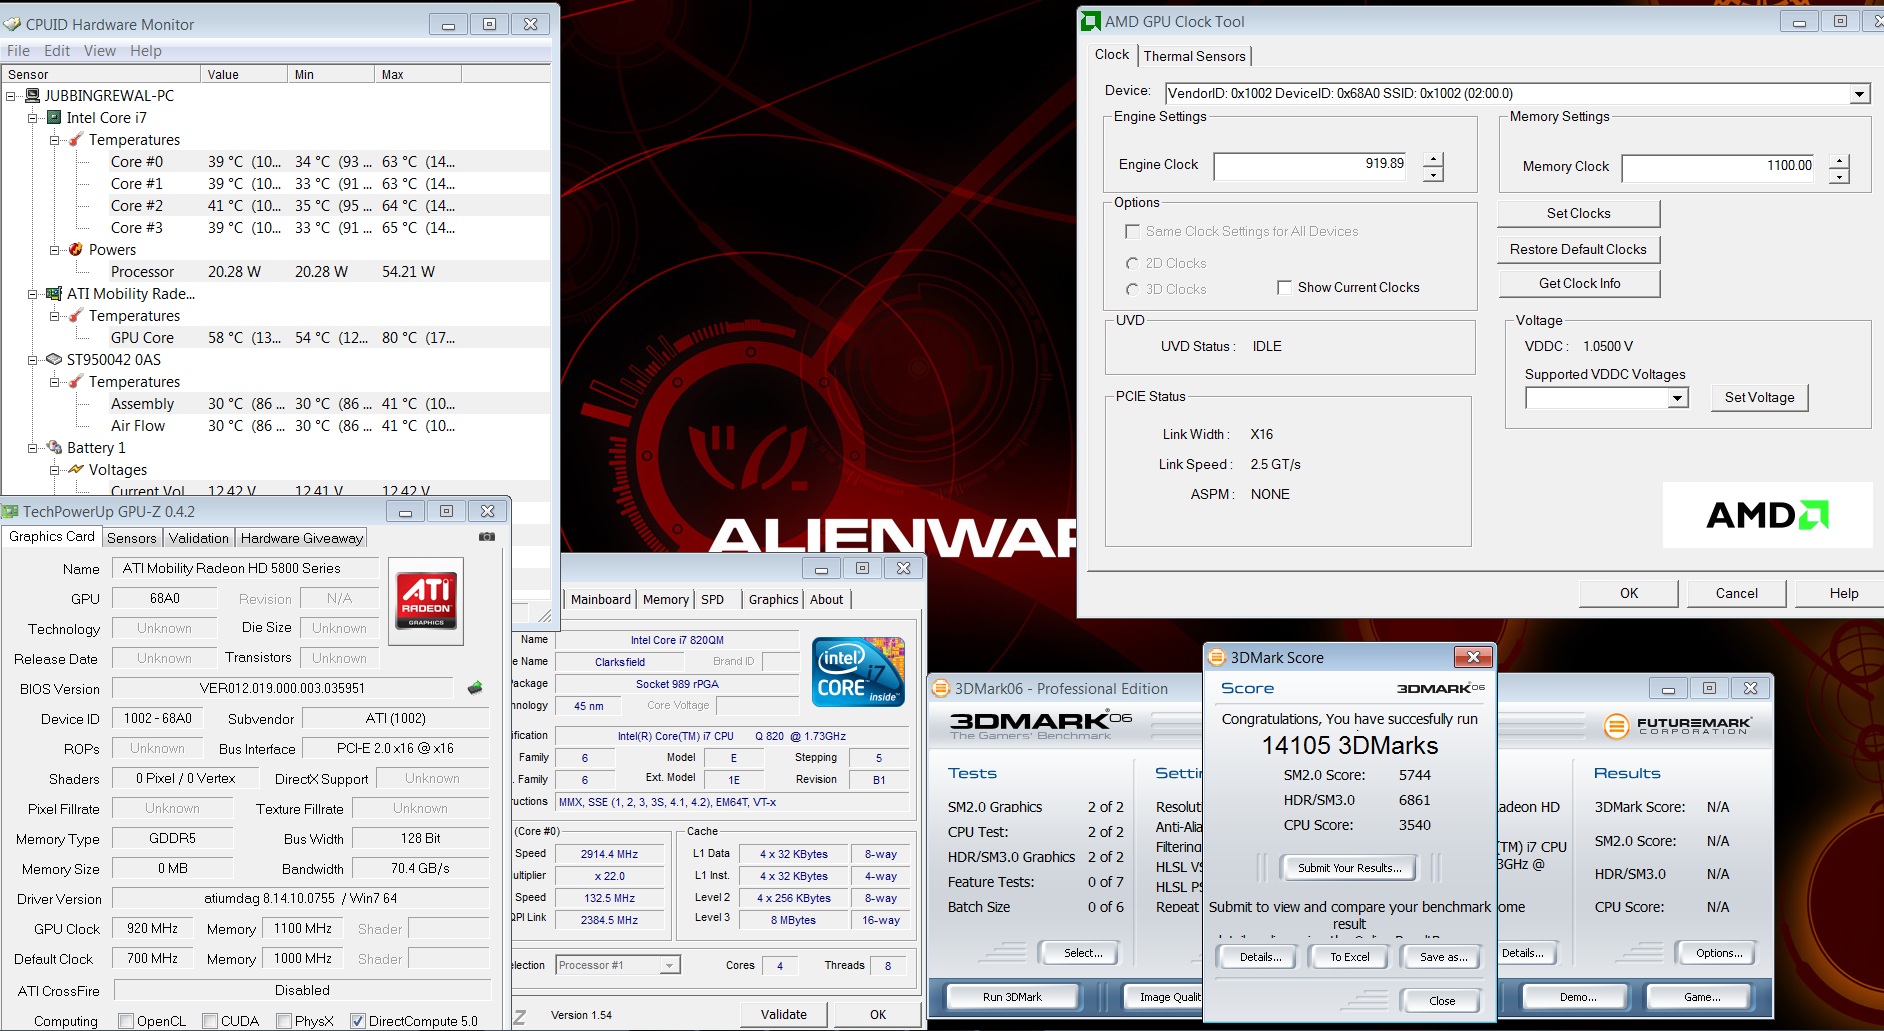Screen dimensions: 1884x1031
Task: Open the Supported VDDC Voltages dropdown
Action: [1678, 398]
